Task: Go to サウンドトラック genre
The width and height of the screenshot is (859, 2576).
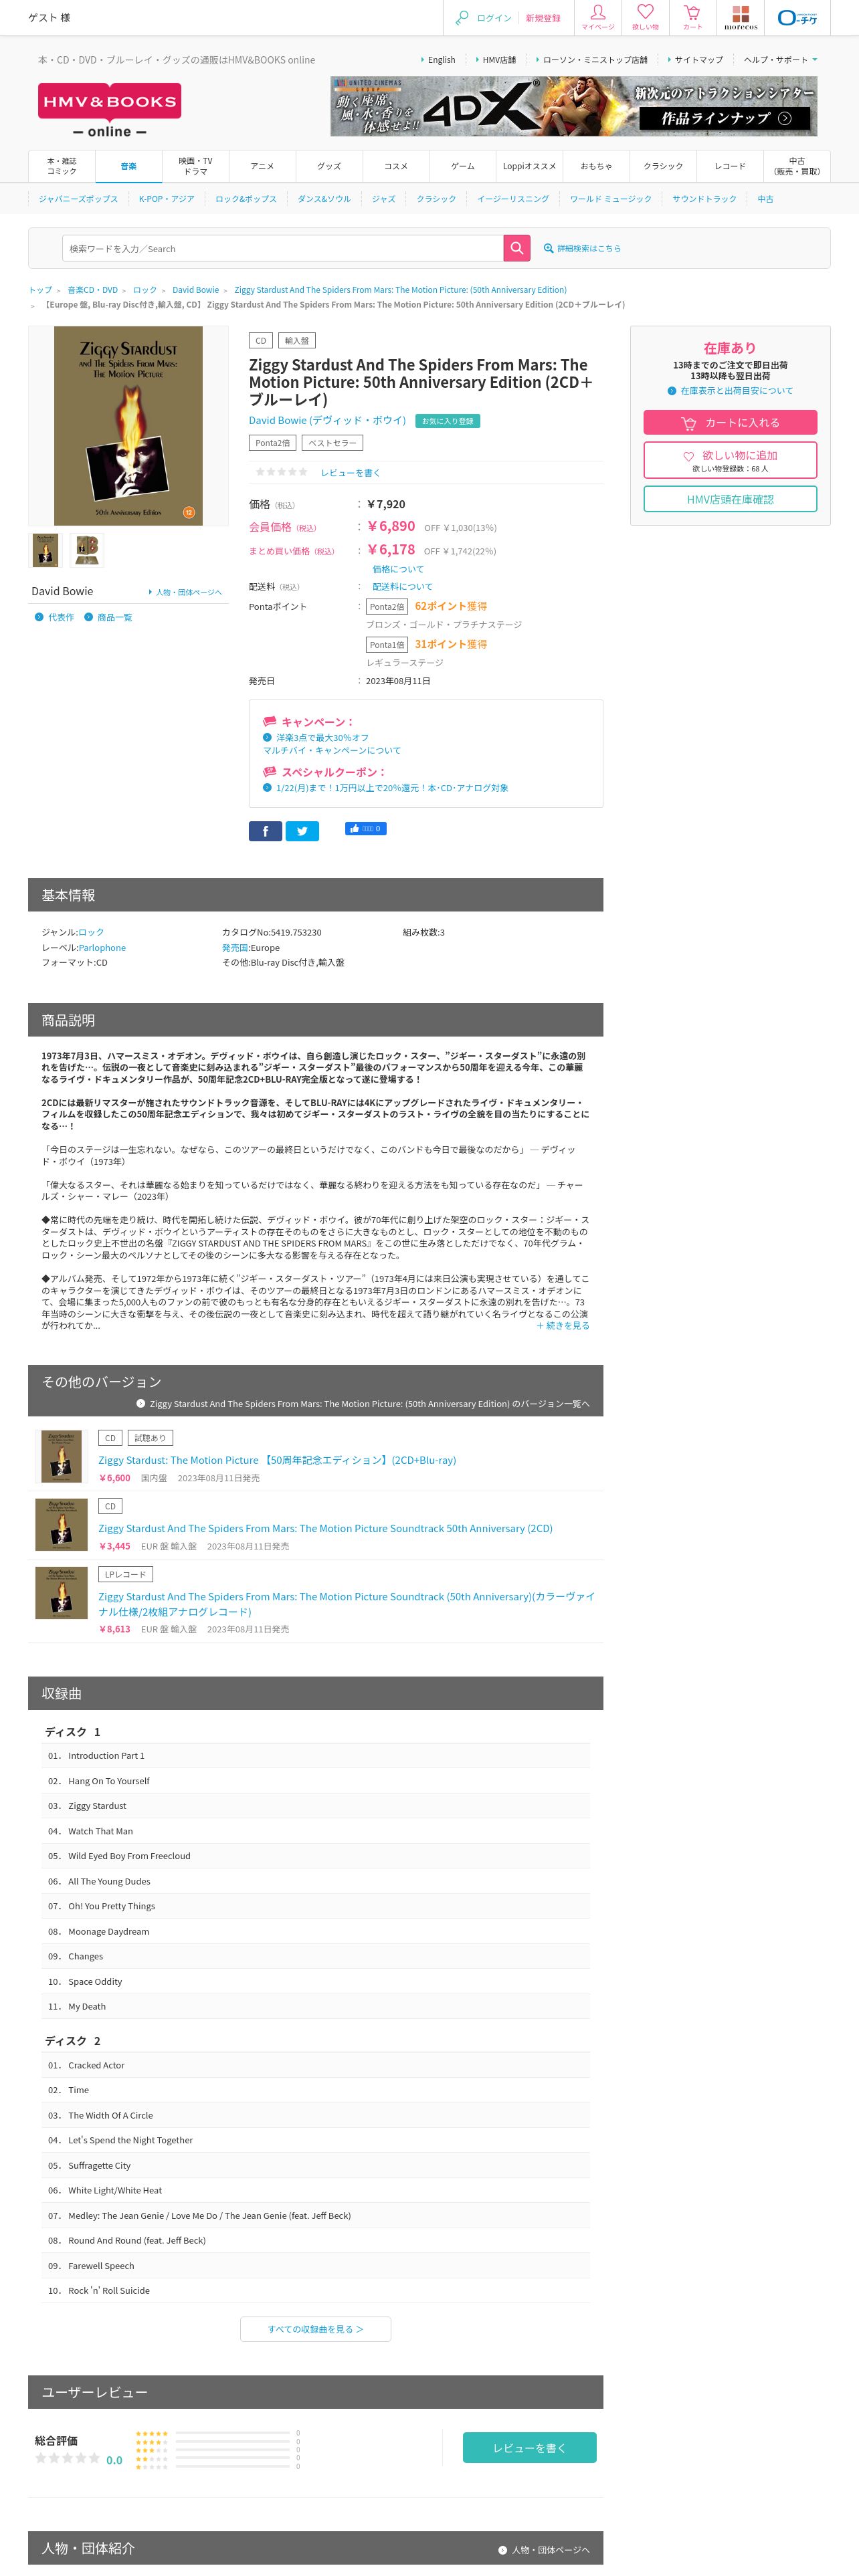Action: click(704, 199)
